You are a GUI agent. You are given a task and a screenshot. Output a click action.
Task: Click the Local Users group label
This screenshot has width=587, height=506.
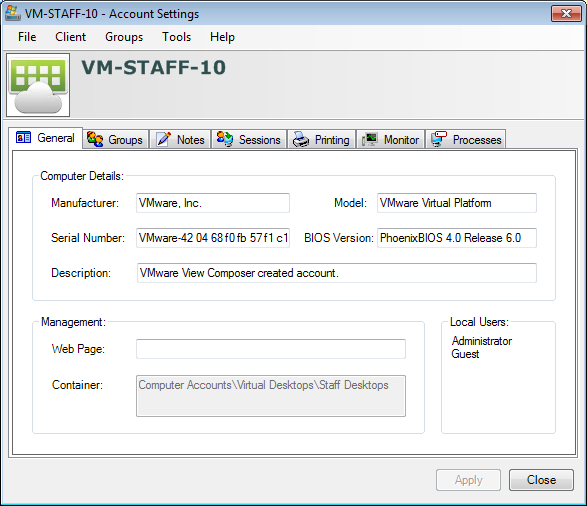(x=479, y=322)
